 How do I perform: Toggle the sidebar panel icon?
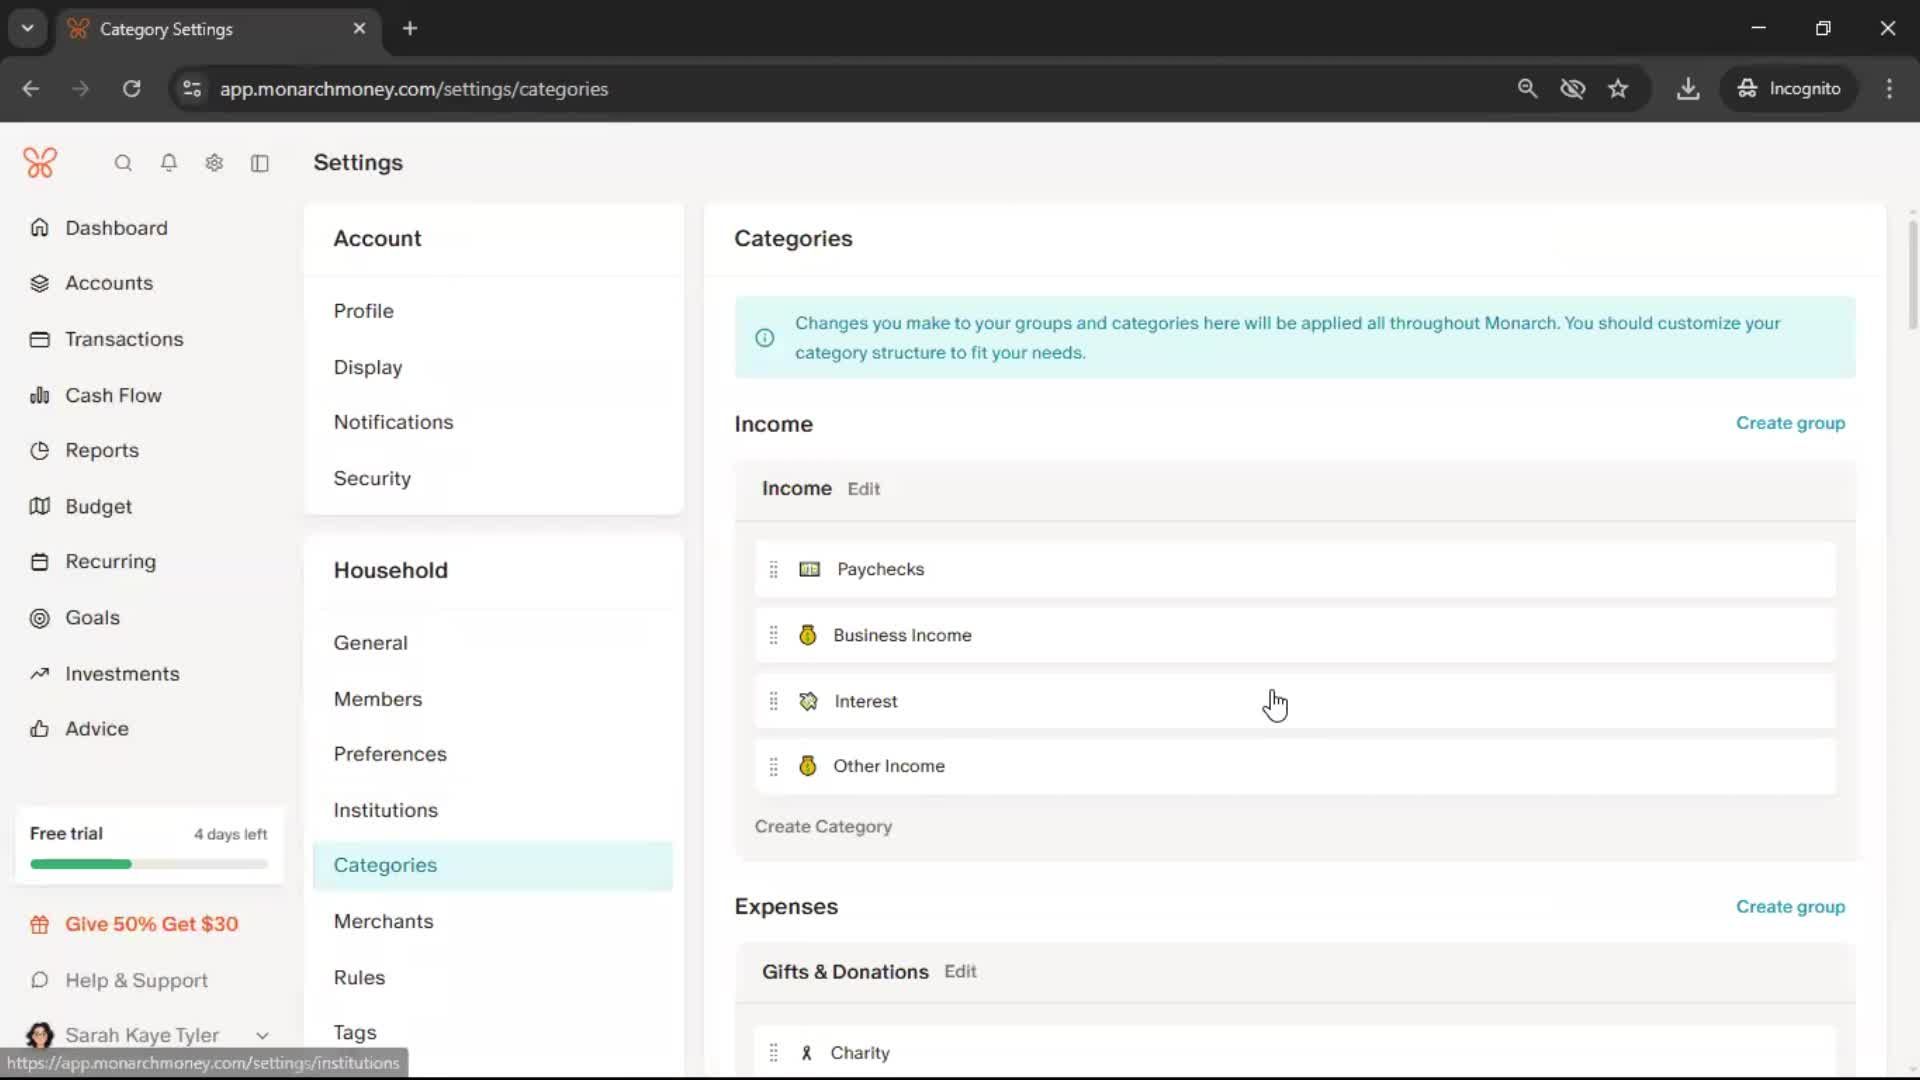pos(260,163)
